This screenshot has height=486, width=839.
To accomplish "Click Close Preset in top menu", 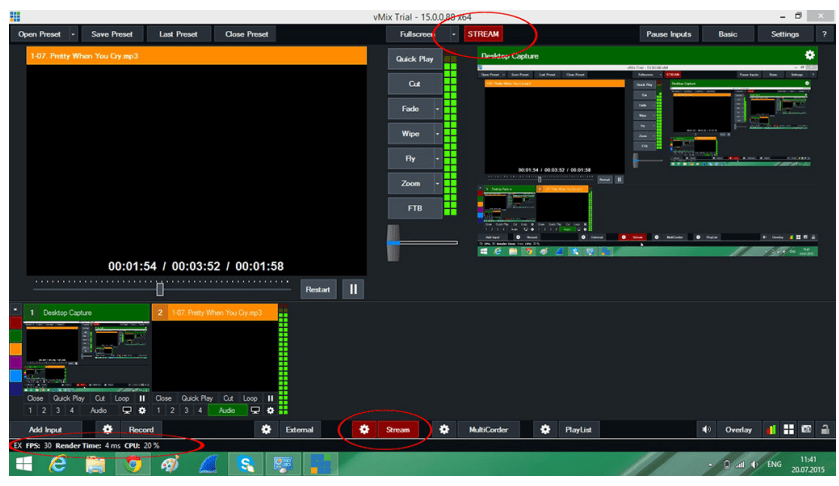I will (x=246, y=34).
